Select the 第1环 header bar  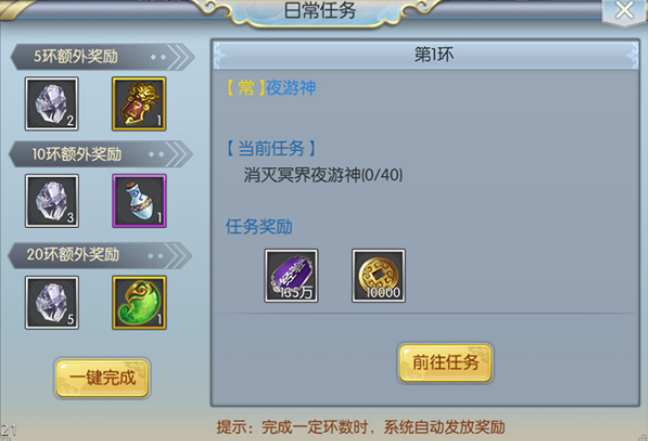tap(426, 55)
